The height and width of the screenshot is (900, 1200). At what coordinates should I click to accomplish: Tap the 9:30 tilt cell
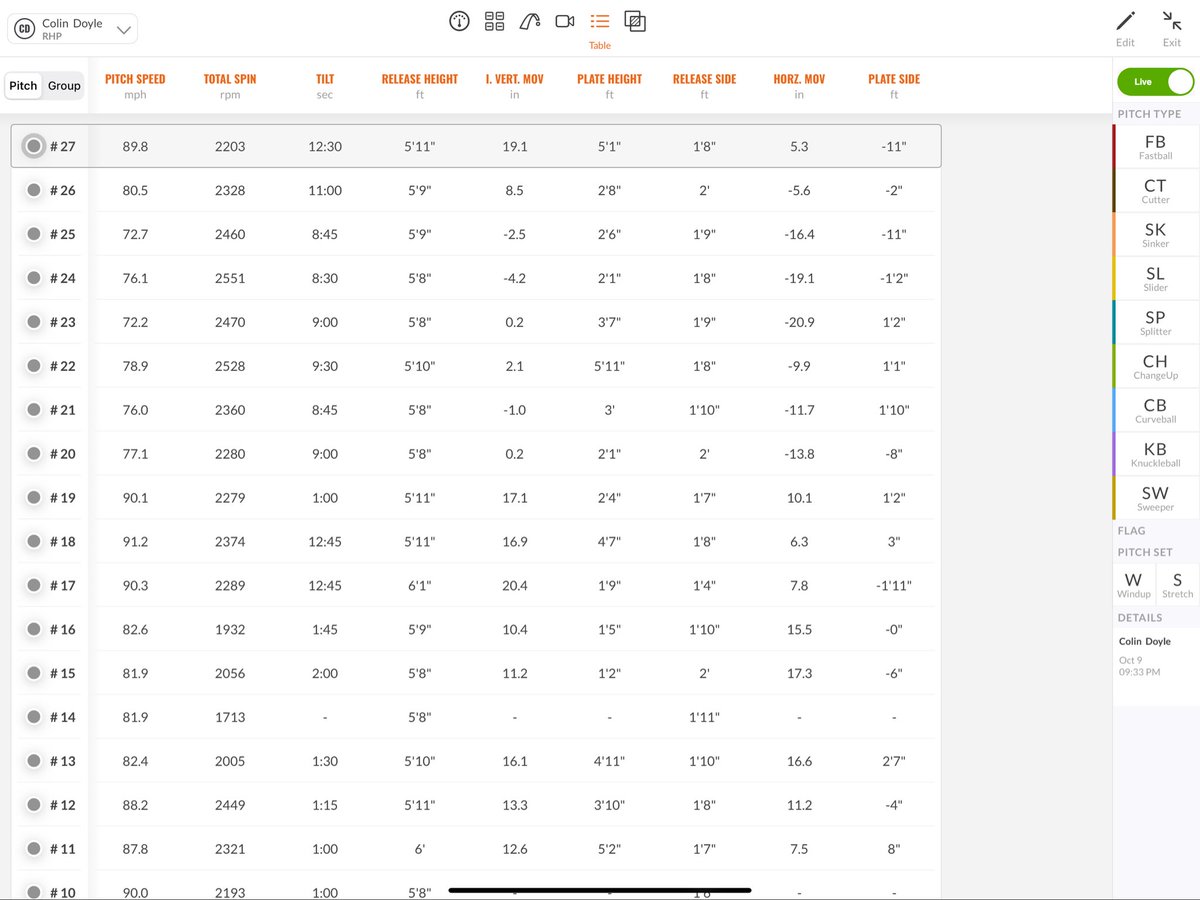pyautogui.click(x=325, y=366)
